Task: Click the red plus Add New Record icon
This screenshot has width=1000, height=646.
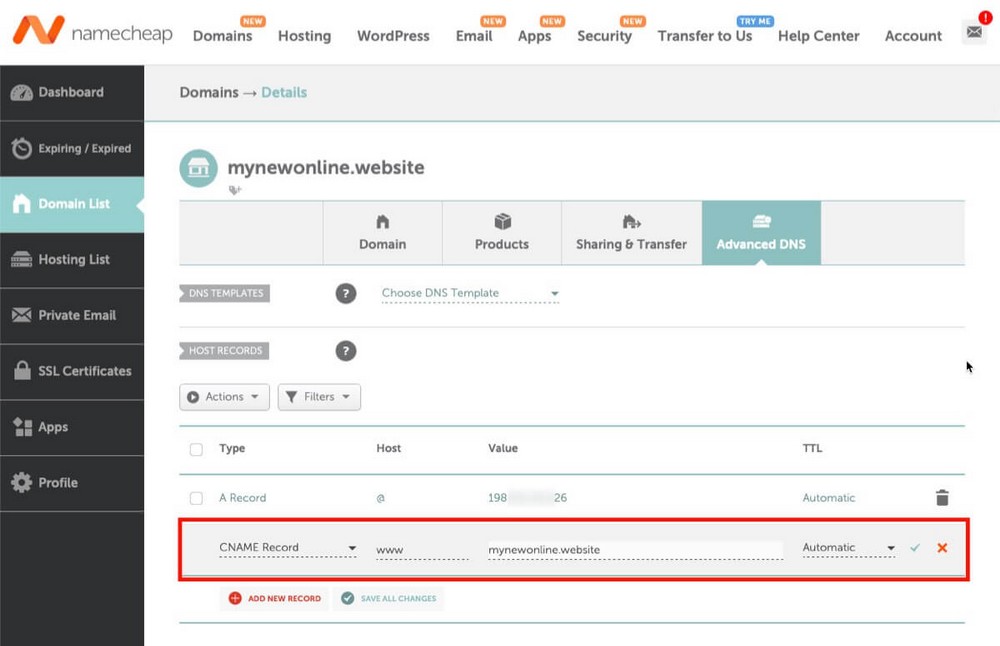Action: tap(235, 598)
